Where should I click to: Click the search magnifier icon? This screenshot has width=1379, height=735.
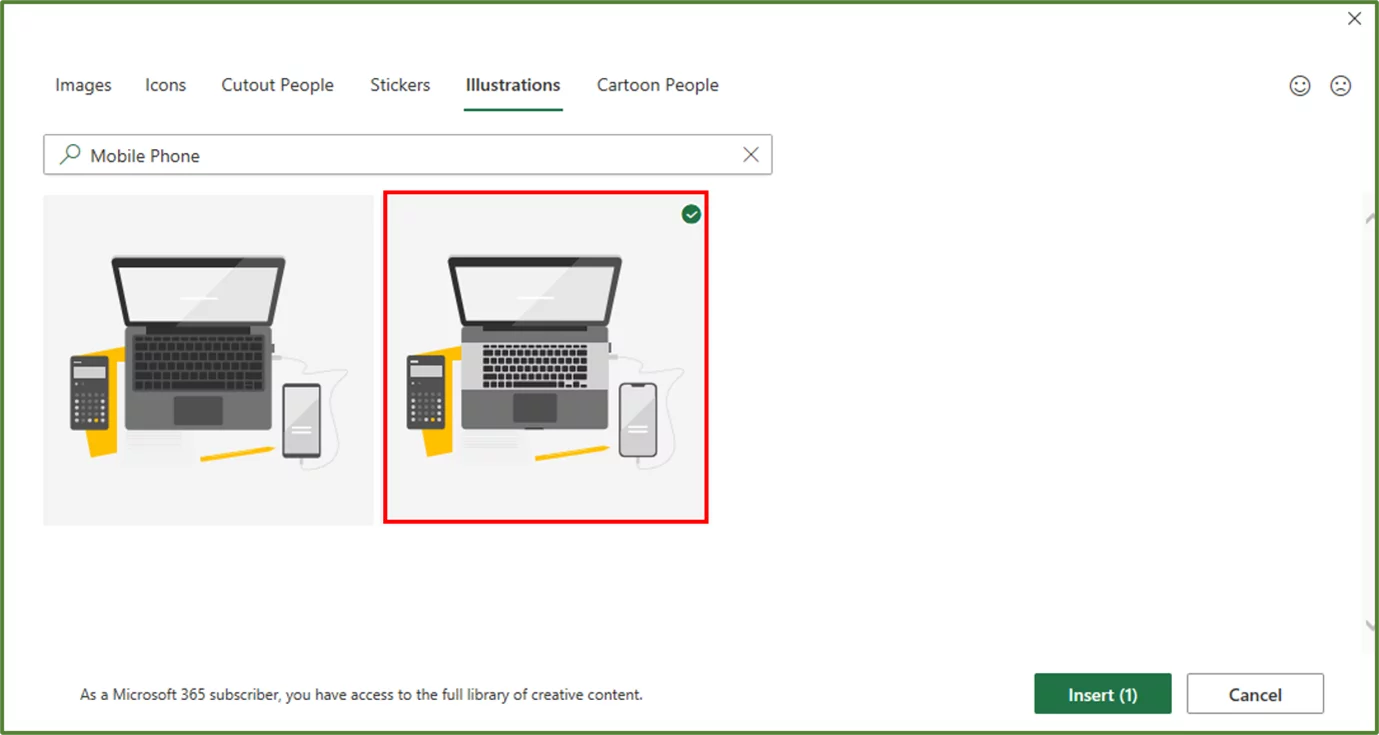(x=69, y=154)
